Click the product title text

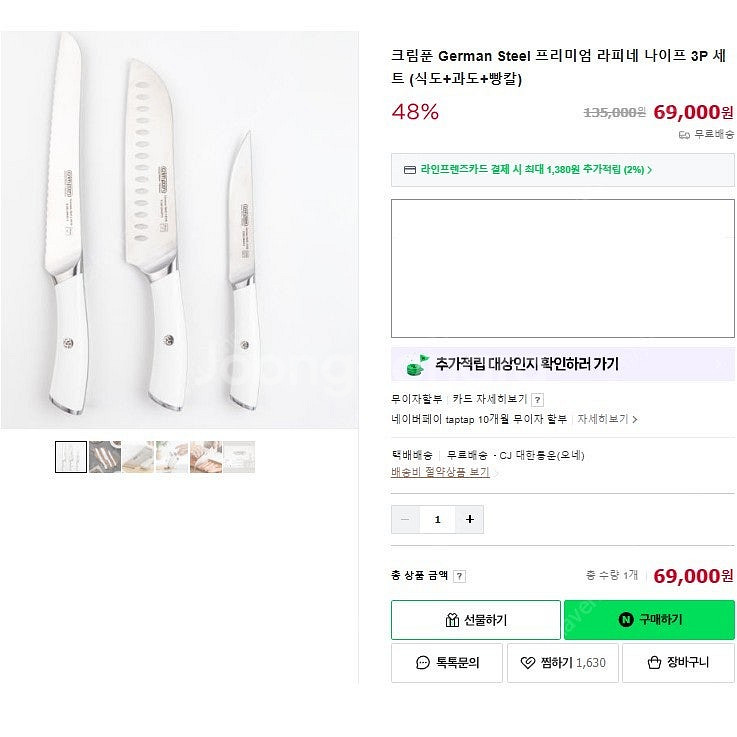click(558, 67)
